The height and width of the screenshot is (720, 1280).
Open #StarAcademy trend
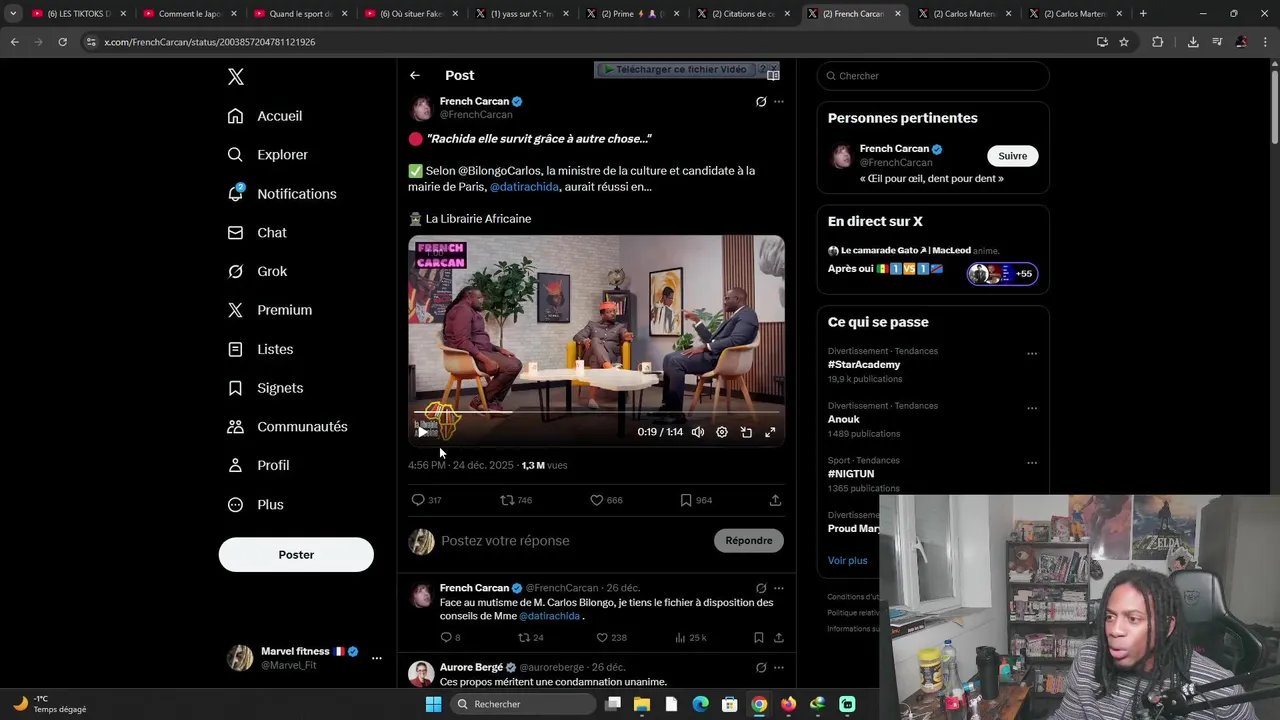(864, 365)
